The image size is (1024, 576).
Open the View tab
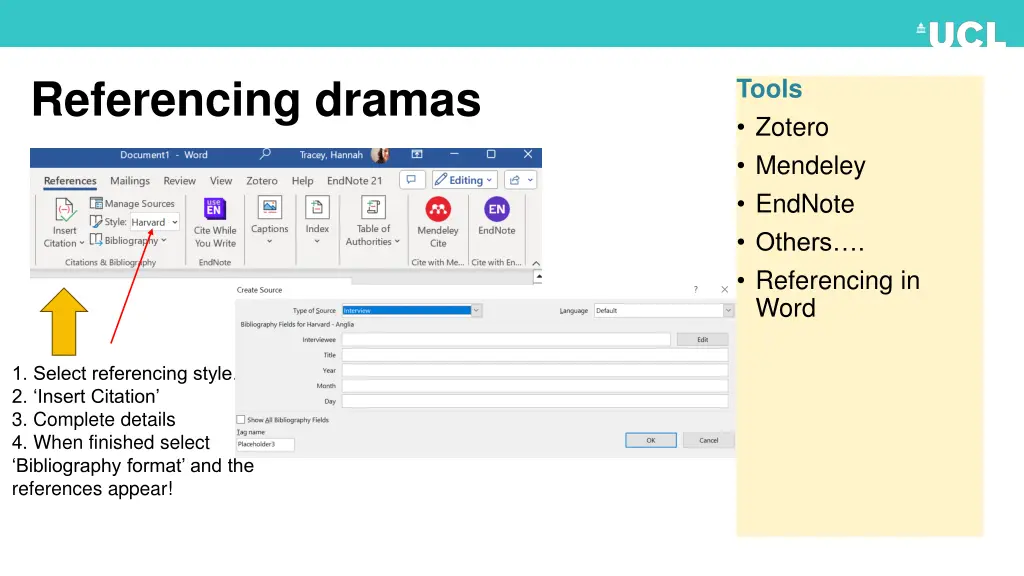click(221, 181)
